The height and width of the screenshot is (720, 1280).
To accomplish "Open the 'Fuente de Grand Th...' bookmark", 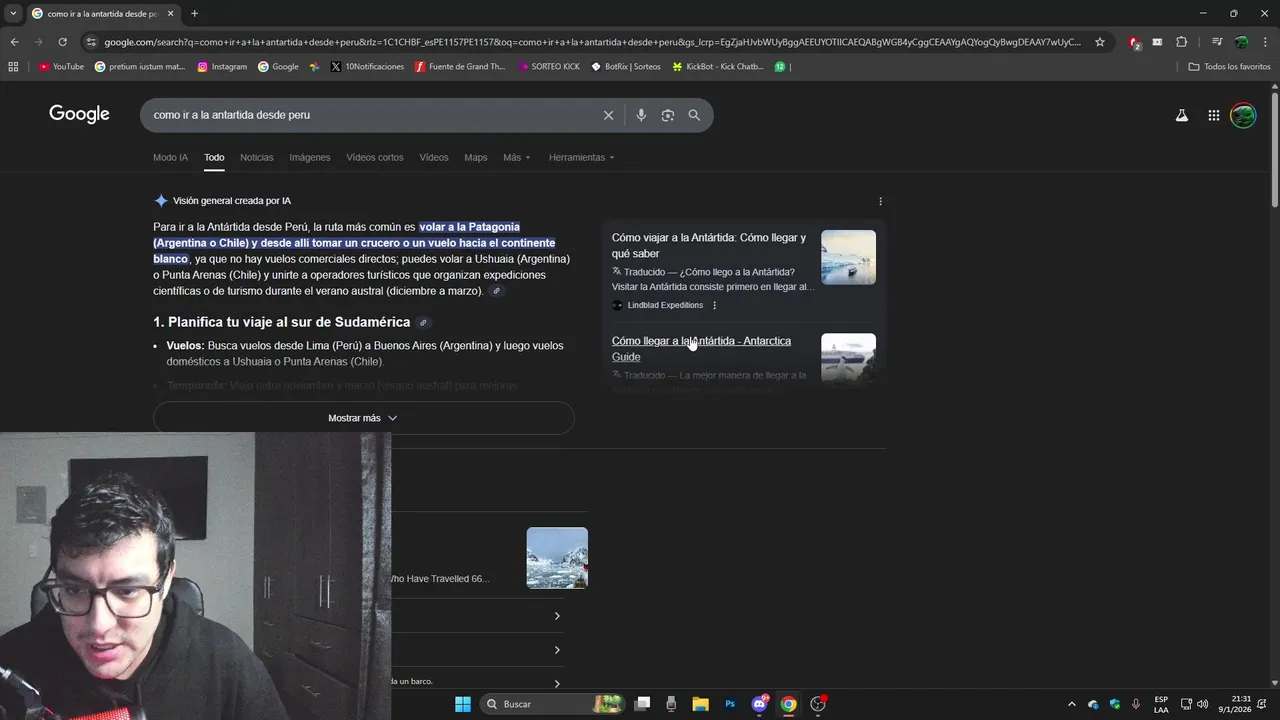I will [460, 67].
